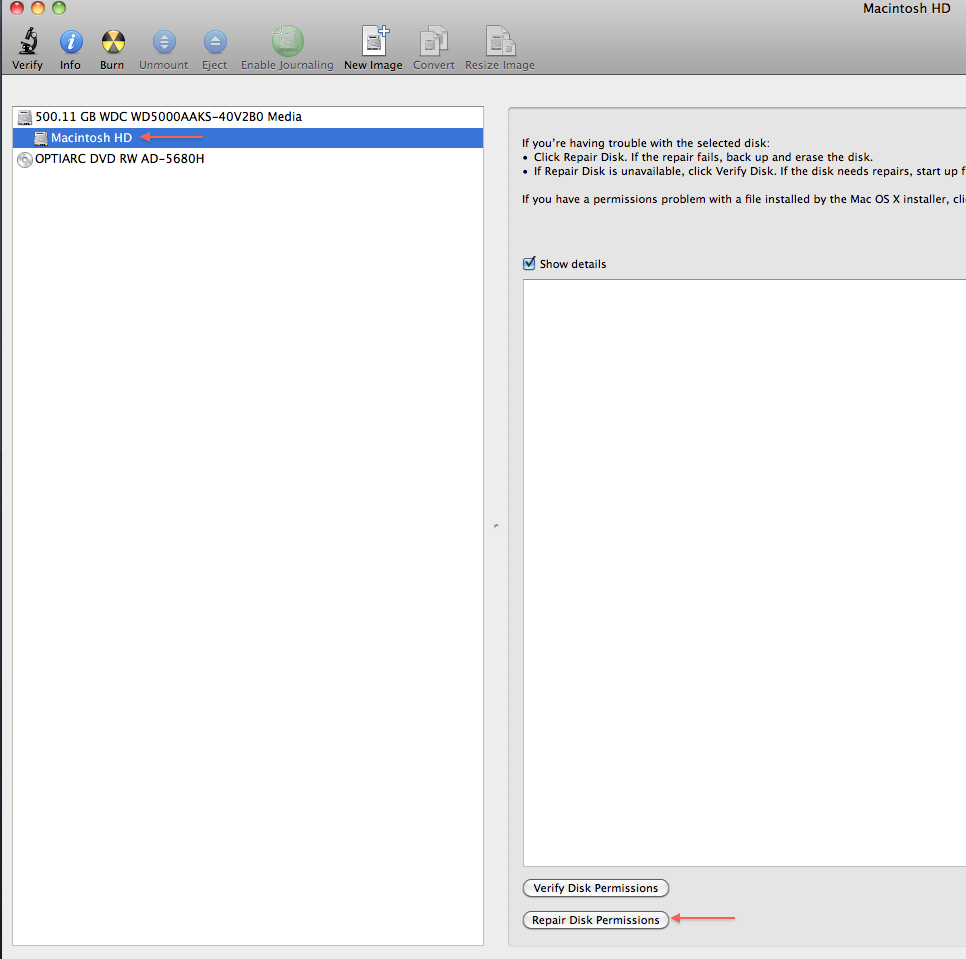The height and width of the screenshot is (959, 966).
Task: Select the 500.11 GB WDC disk
Action: tap(248, 117)
